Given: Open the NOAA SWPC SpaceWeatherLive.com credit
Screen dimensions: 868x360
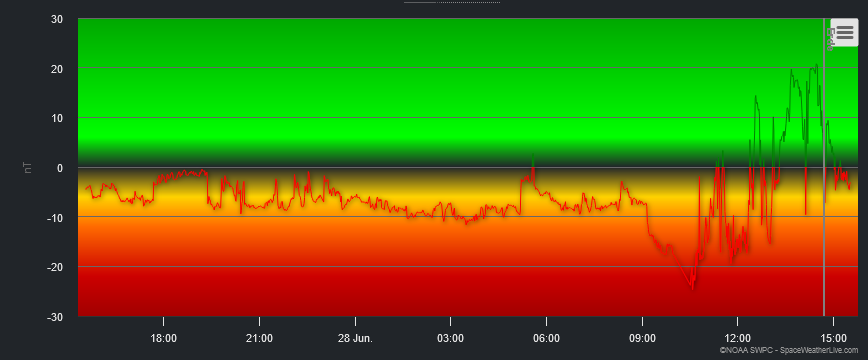Looking at the screenshot, I should [x=789, y=351].
